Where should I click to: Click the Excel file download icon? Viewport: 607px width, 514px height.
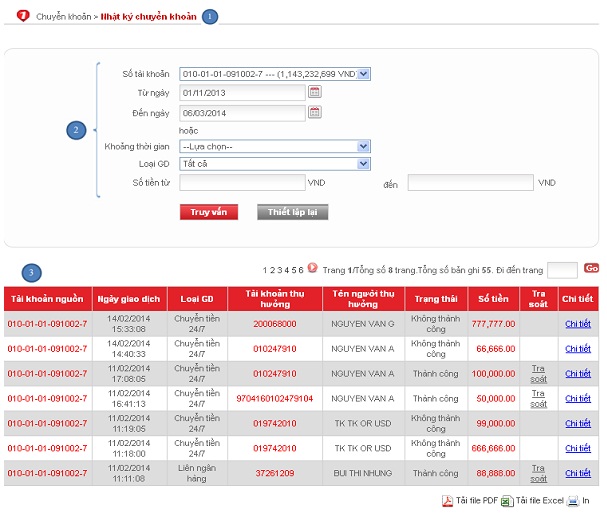(x=507, y=501)
